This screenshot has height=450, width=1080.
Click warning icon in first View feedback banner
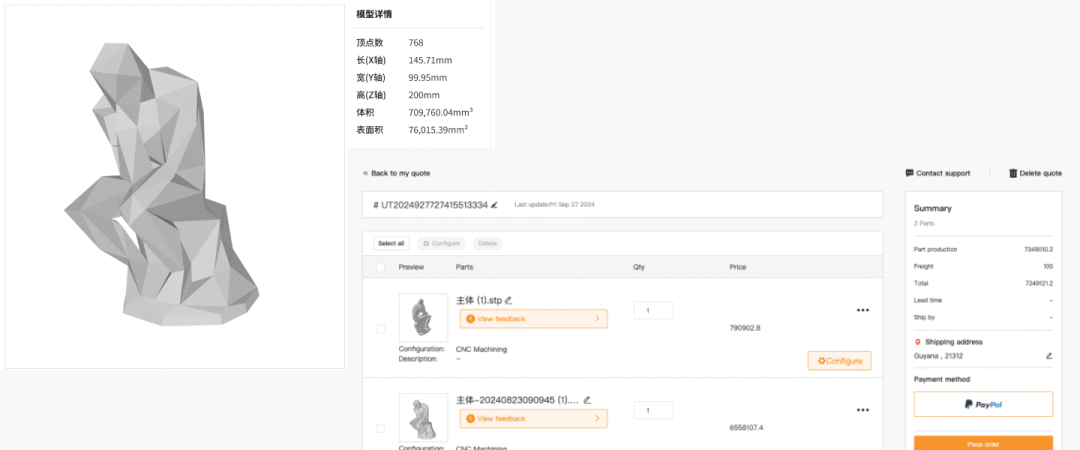click(x=470, y=319)
